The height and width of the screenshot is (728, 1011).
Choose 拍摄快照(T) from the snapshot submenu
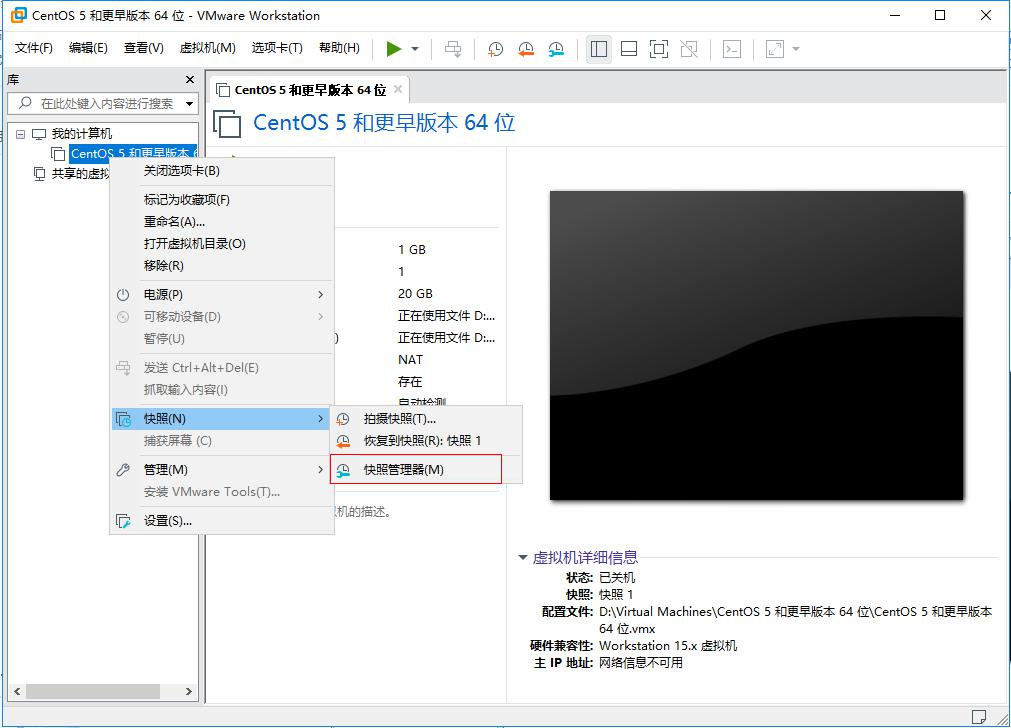coord(399,419)
